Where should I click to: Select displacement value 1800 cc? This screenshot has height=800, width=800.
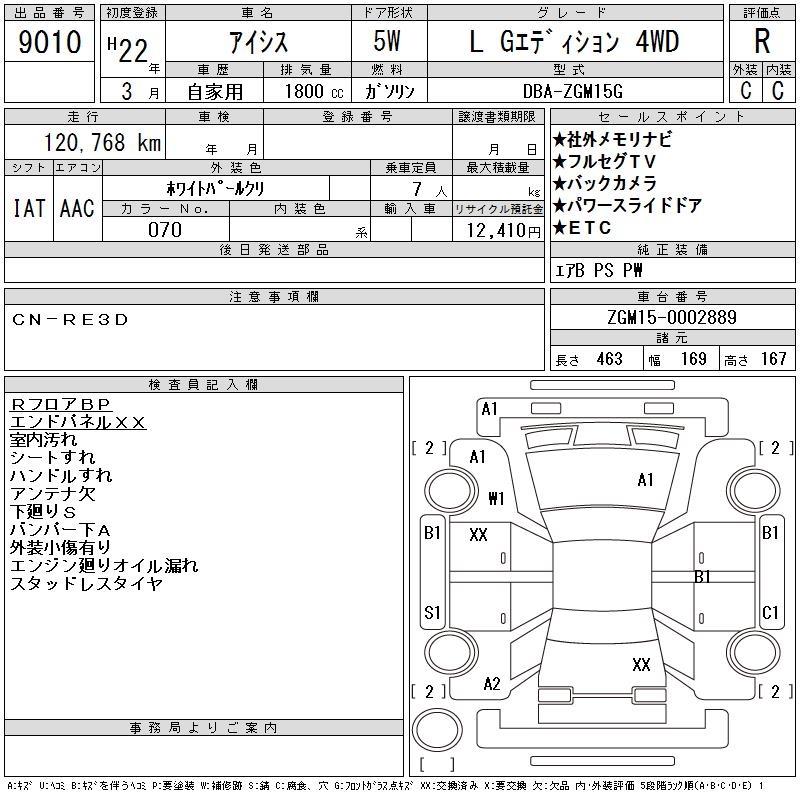(x=314, y=91)
